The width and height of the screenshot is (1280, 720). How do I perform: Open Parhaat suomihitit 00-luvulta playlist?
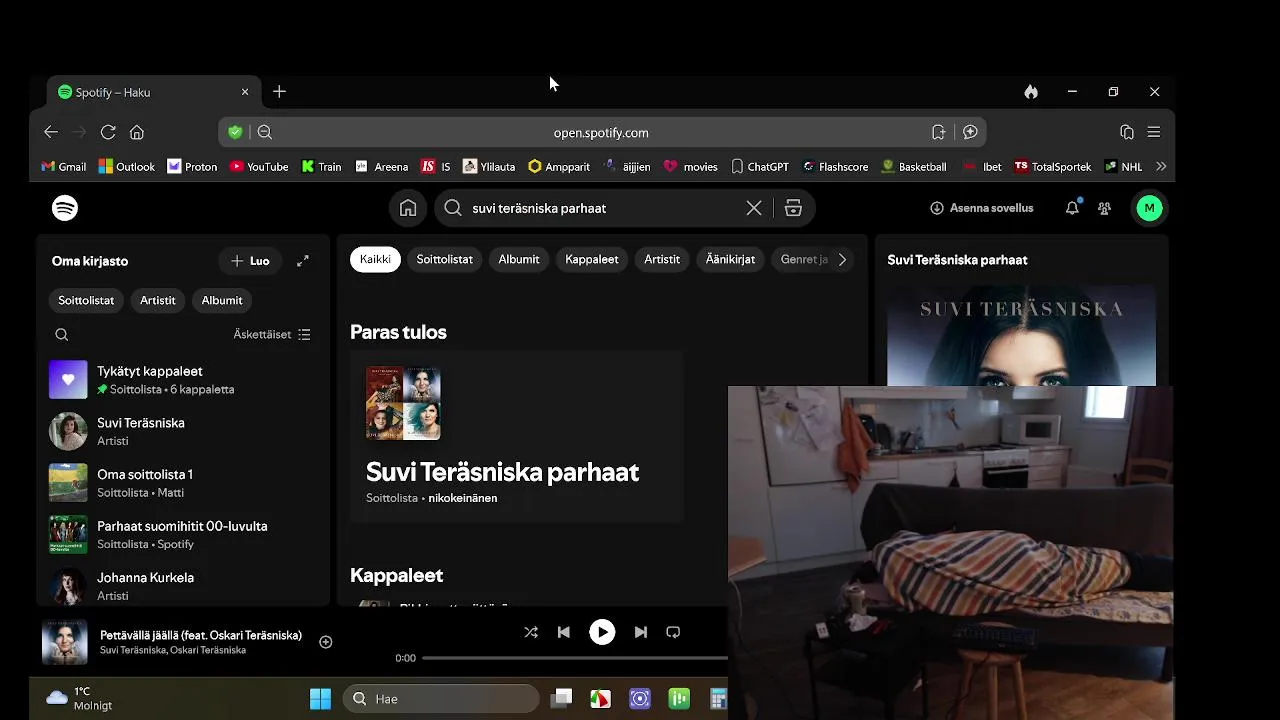coord(183,535)
